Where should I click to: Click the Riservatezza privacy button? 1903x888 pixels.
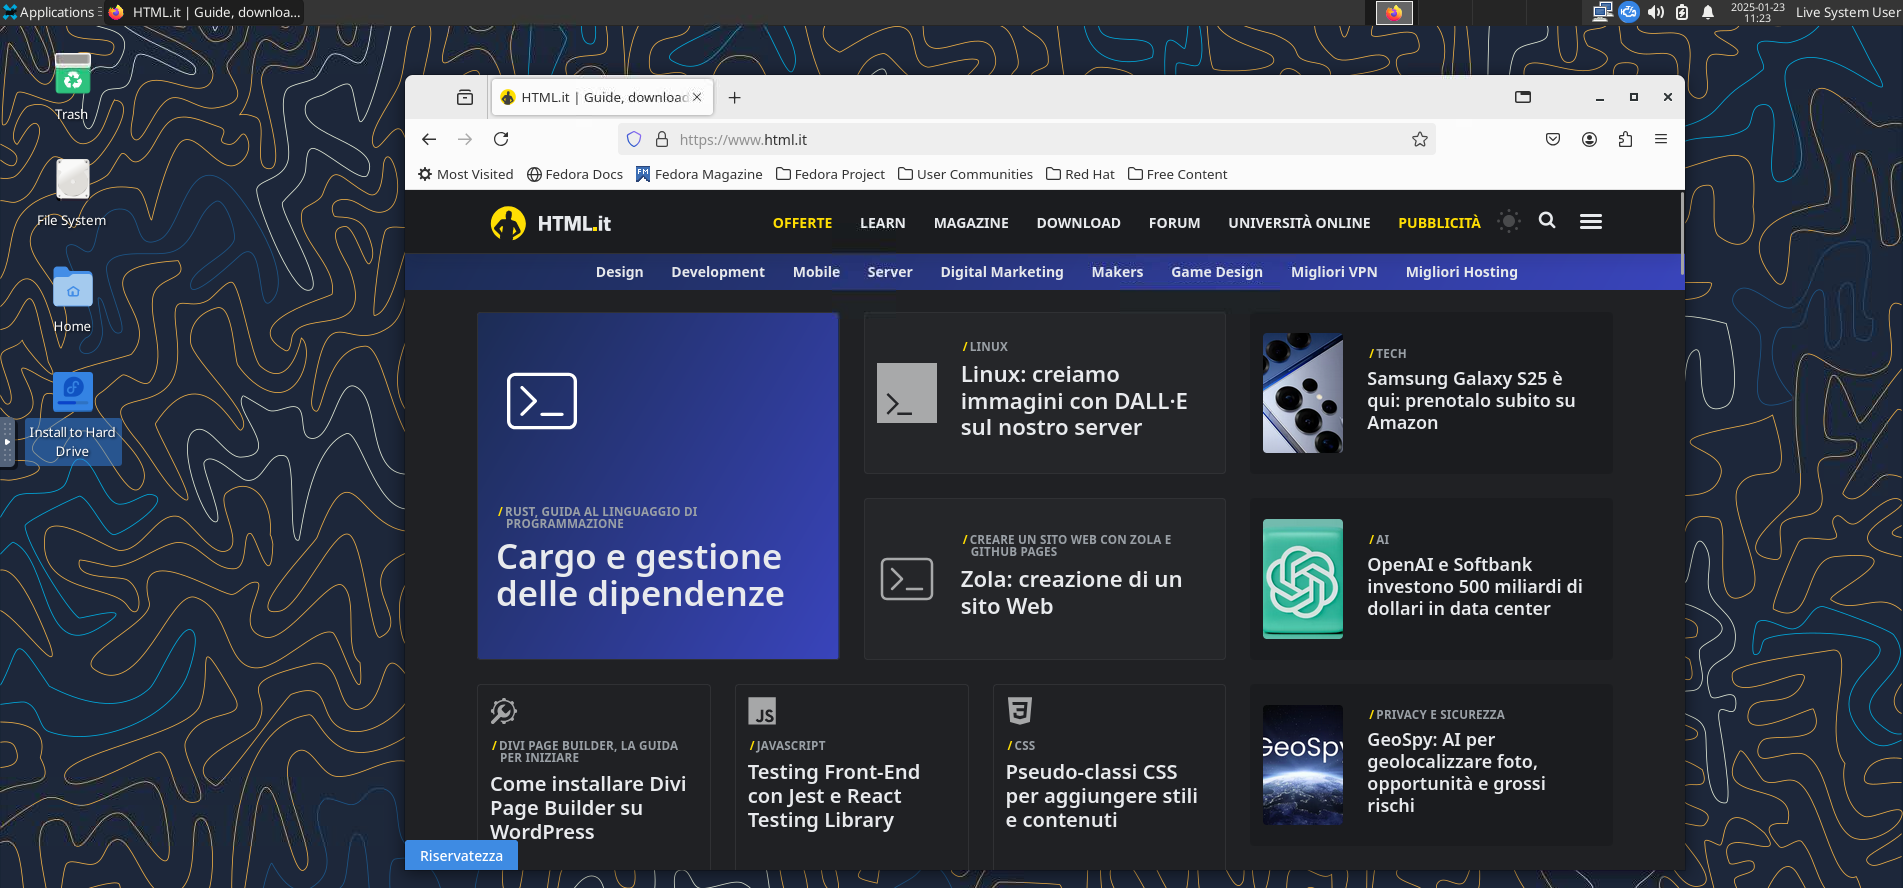[461, 856]
